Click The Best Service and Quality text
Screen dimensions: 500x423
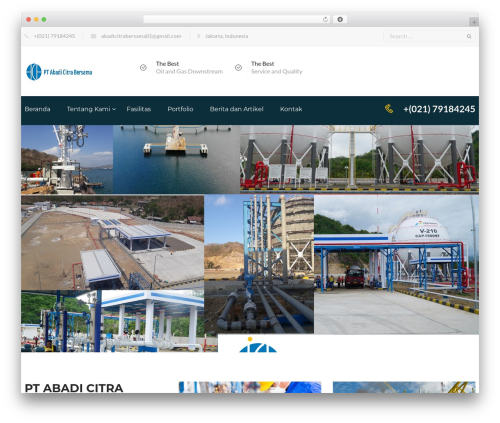point(276,68)
